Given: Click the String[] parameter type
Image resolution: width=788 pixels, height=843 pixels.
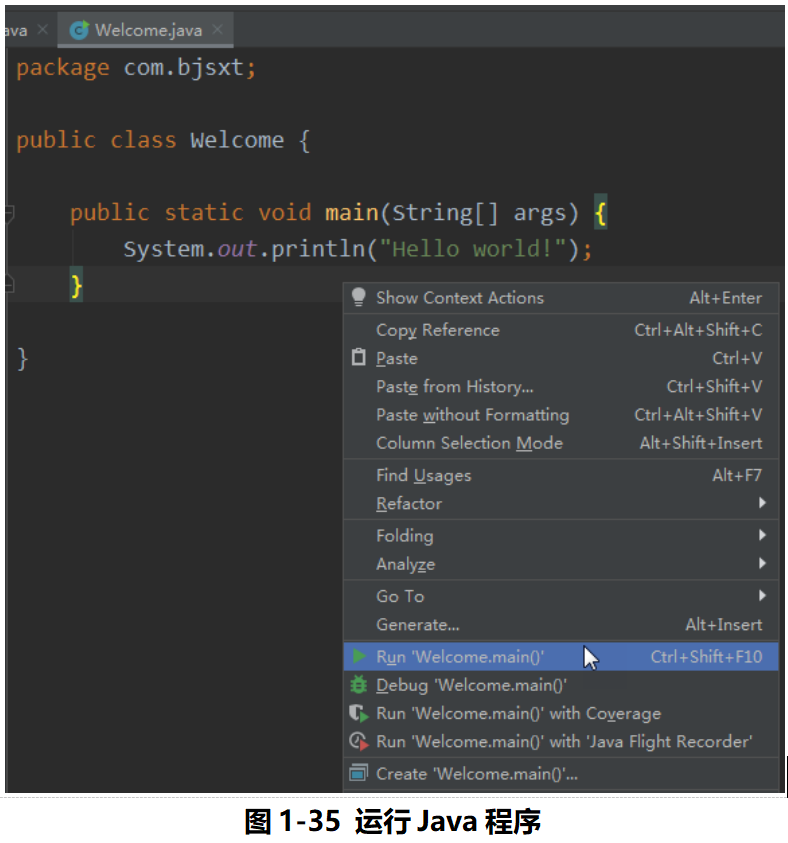Looking at the screenshot, I should [445, 213].
